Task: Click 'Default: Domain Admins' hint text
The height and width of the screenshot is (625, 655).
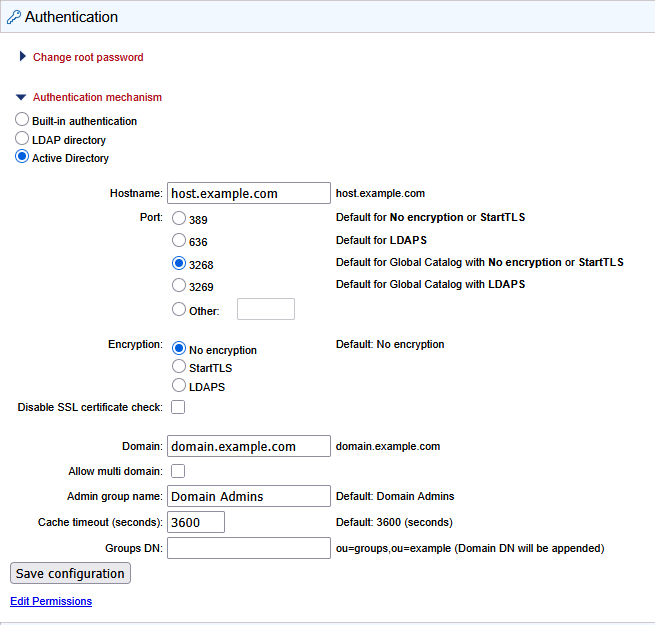Action: pos(395,496)
